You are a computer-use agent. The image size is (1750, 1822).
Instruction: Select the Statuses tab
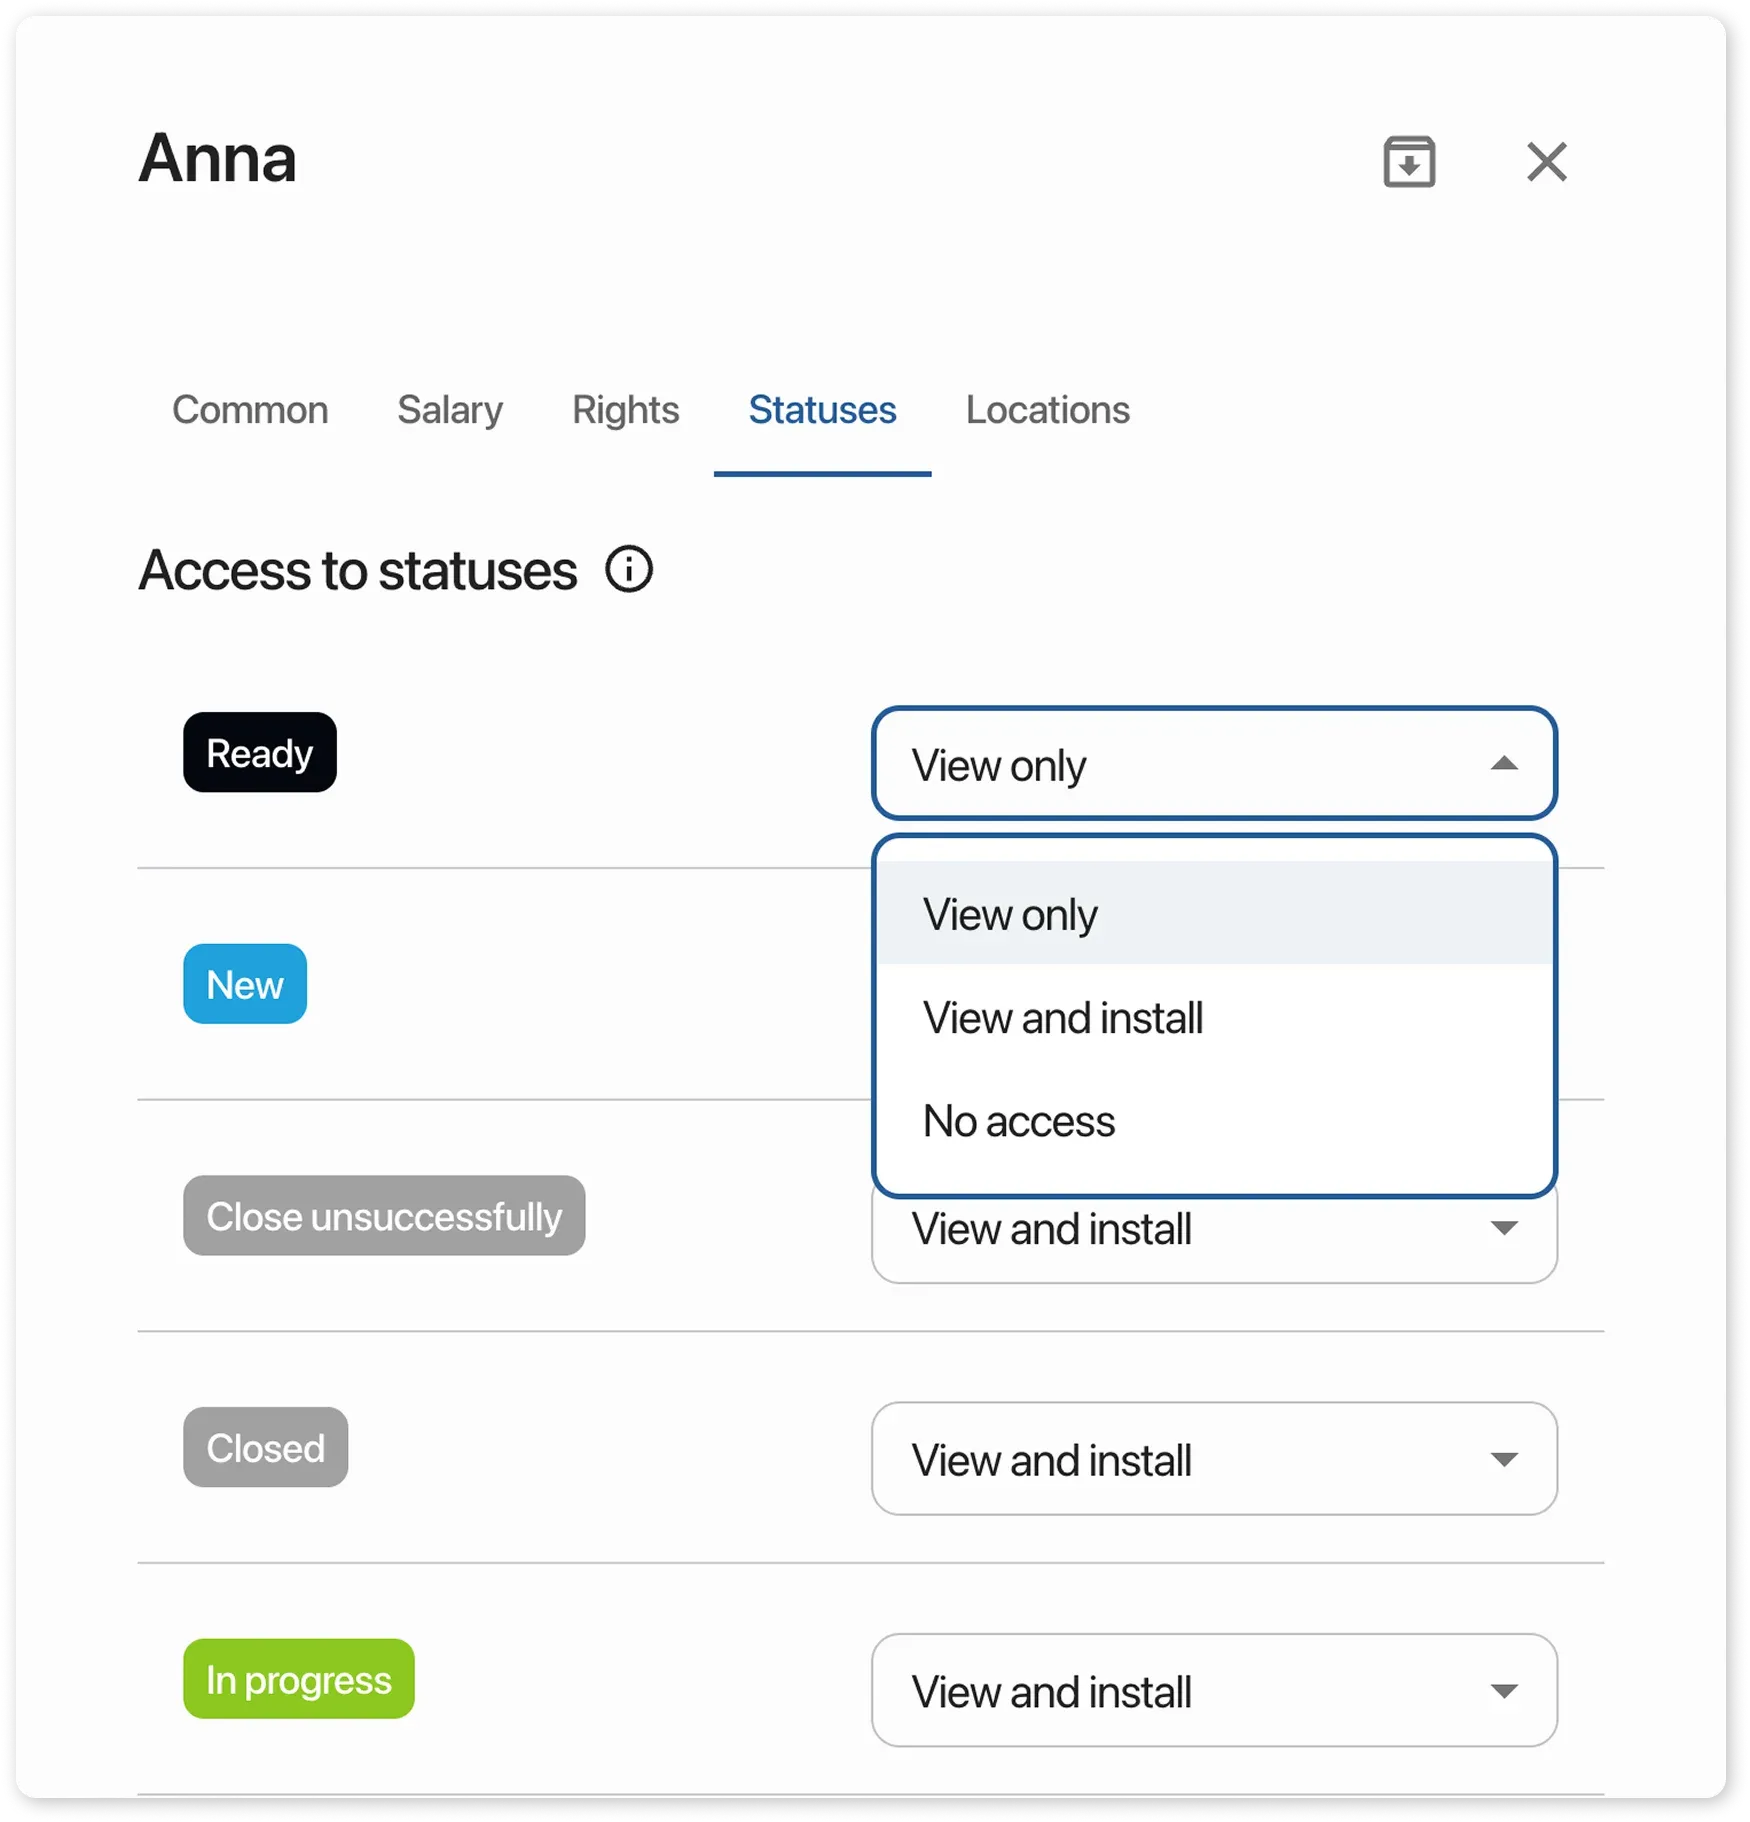(822, 410)
